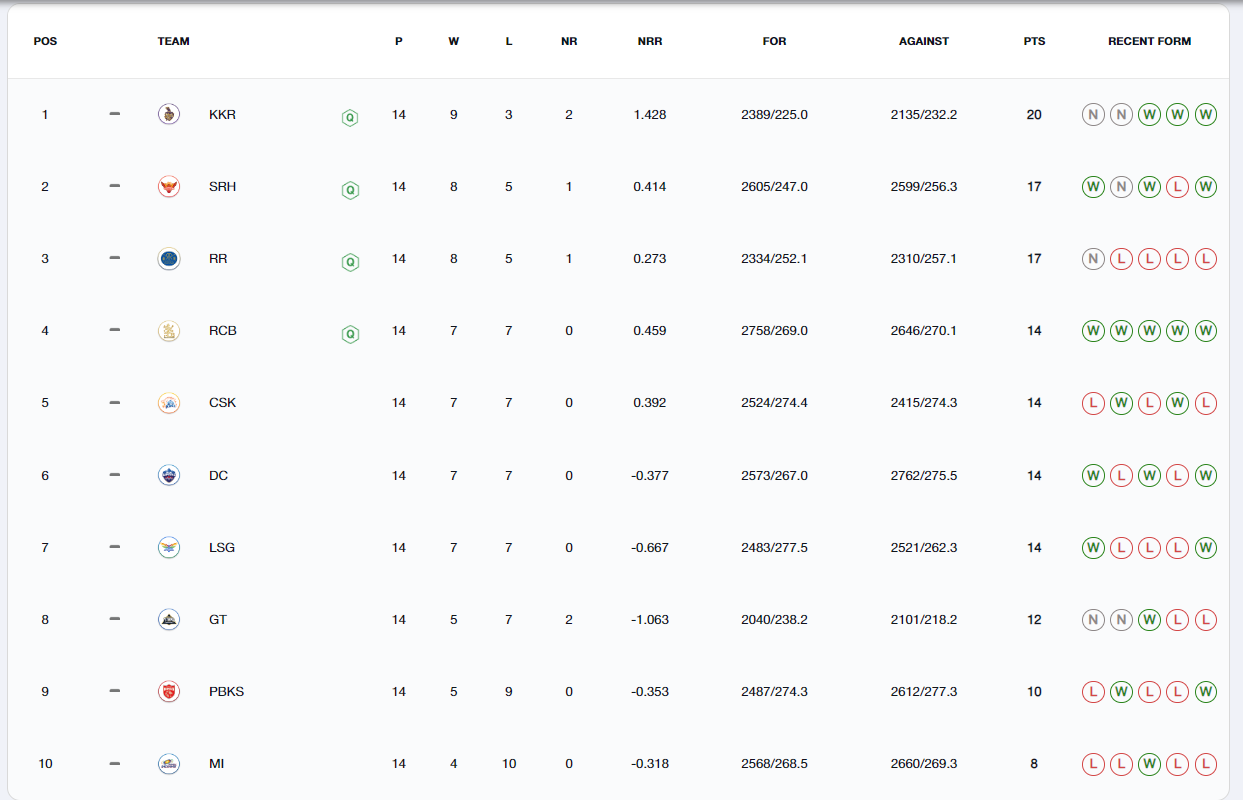Image resolution: width=1243 pixels, height=800 pixels.
Task: Click the PTS column header
Action: [1034, 42]
